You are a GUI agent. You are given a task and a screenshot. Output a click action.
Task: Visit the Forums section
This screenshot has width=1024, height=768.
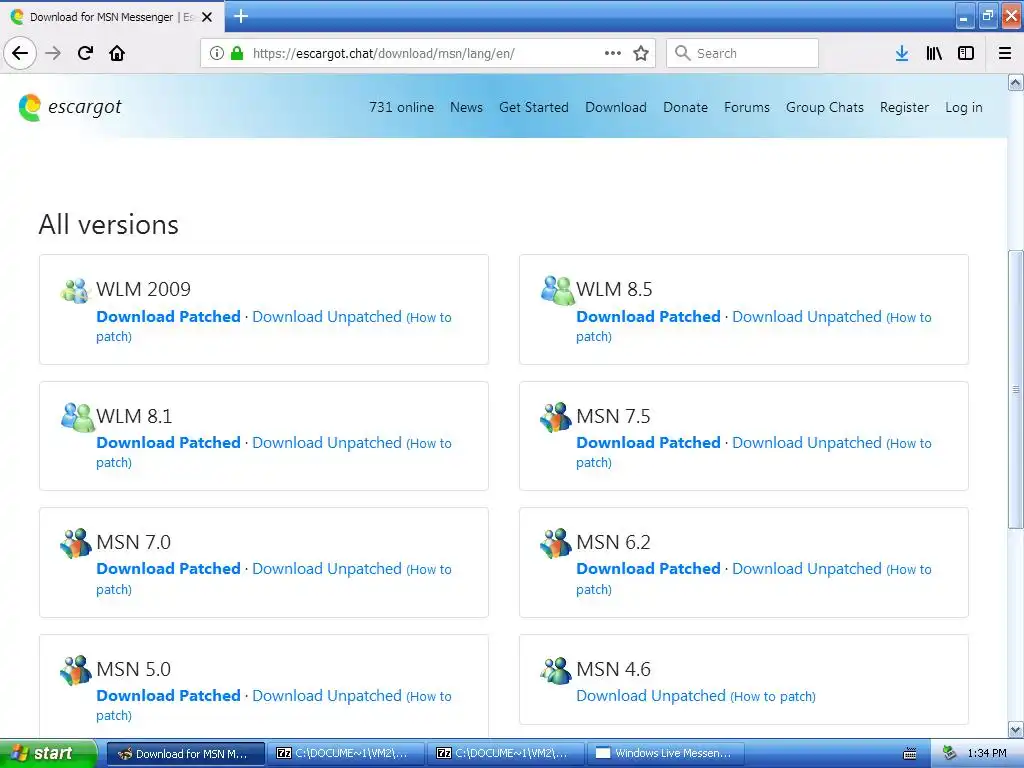click(746, 107)
